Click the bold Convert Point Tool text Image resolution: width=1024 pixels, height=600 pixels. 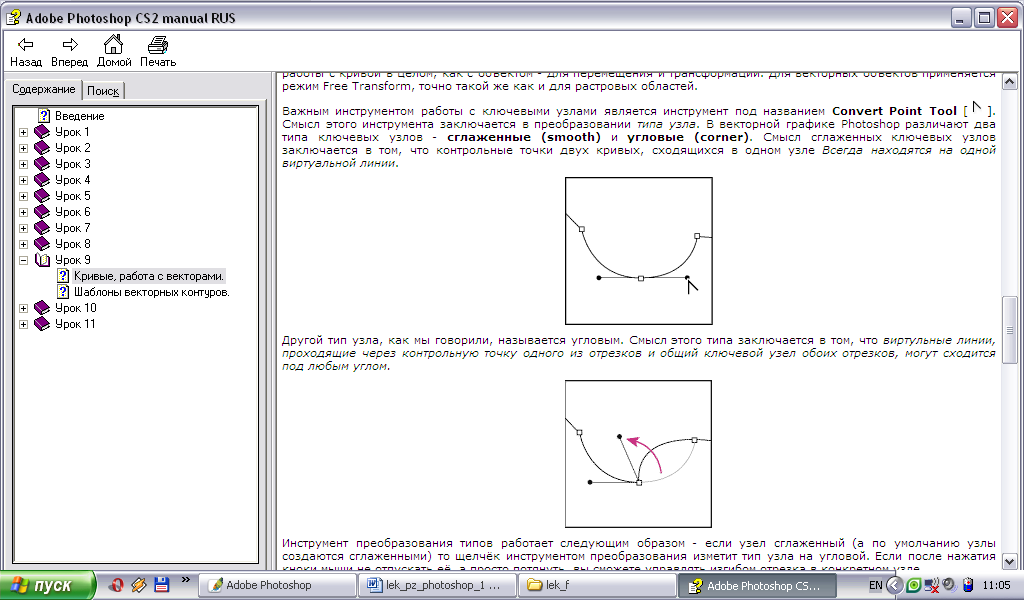coord(894,111)
